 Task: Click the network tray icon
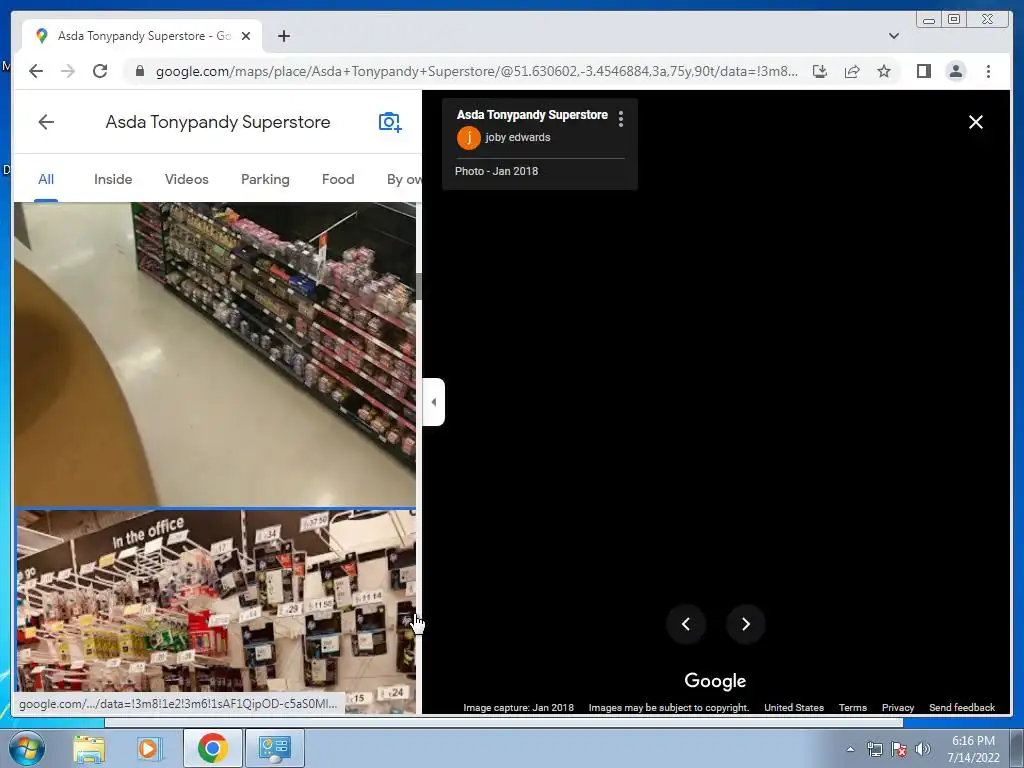coord(874,749)
